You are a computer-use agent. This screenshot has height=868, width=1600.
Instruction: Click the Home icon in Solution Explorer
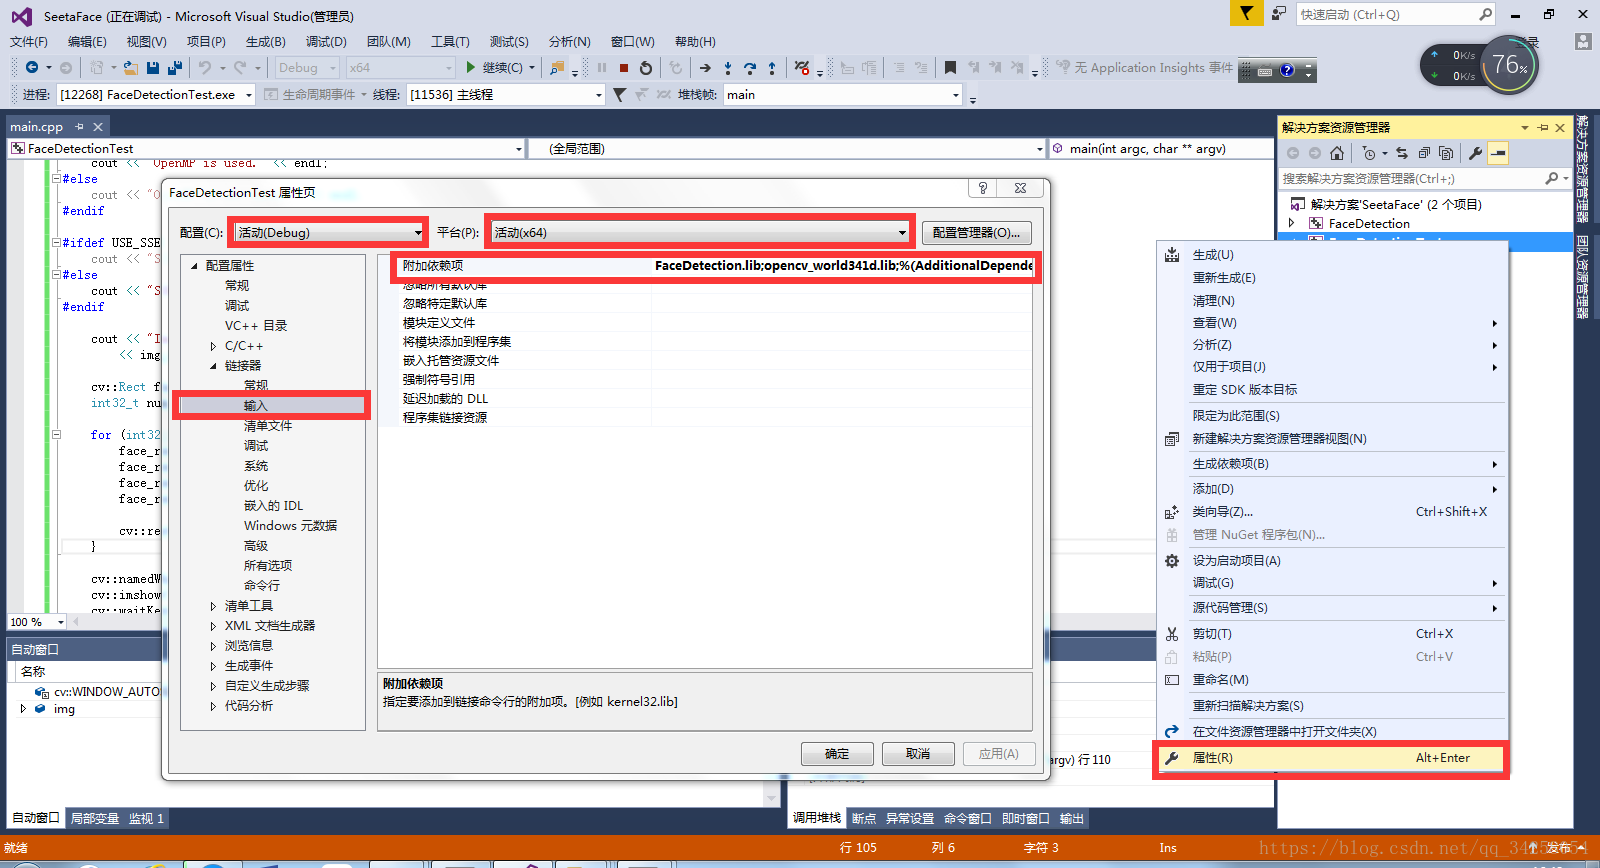(x=1337, y=153)
